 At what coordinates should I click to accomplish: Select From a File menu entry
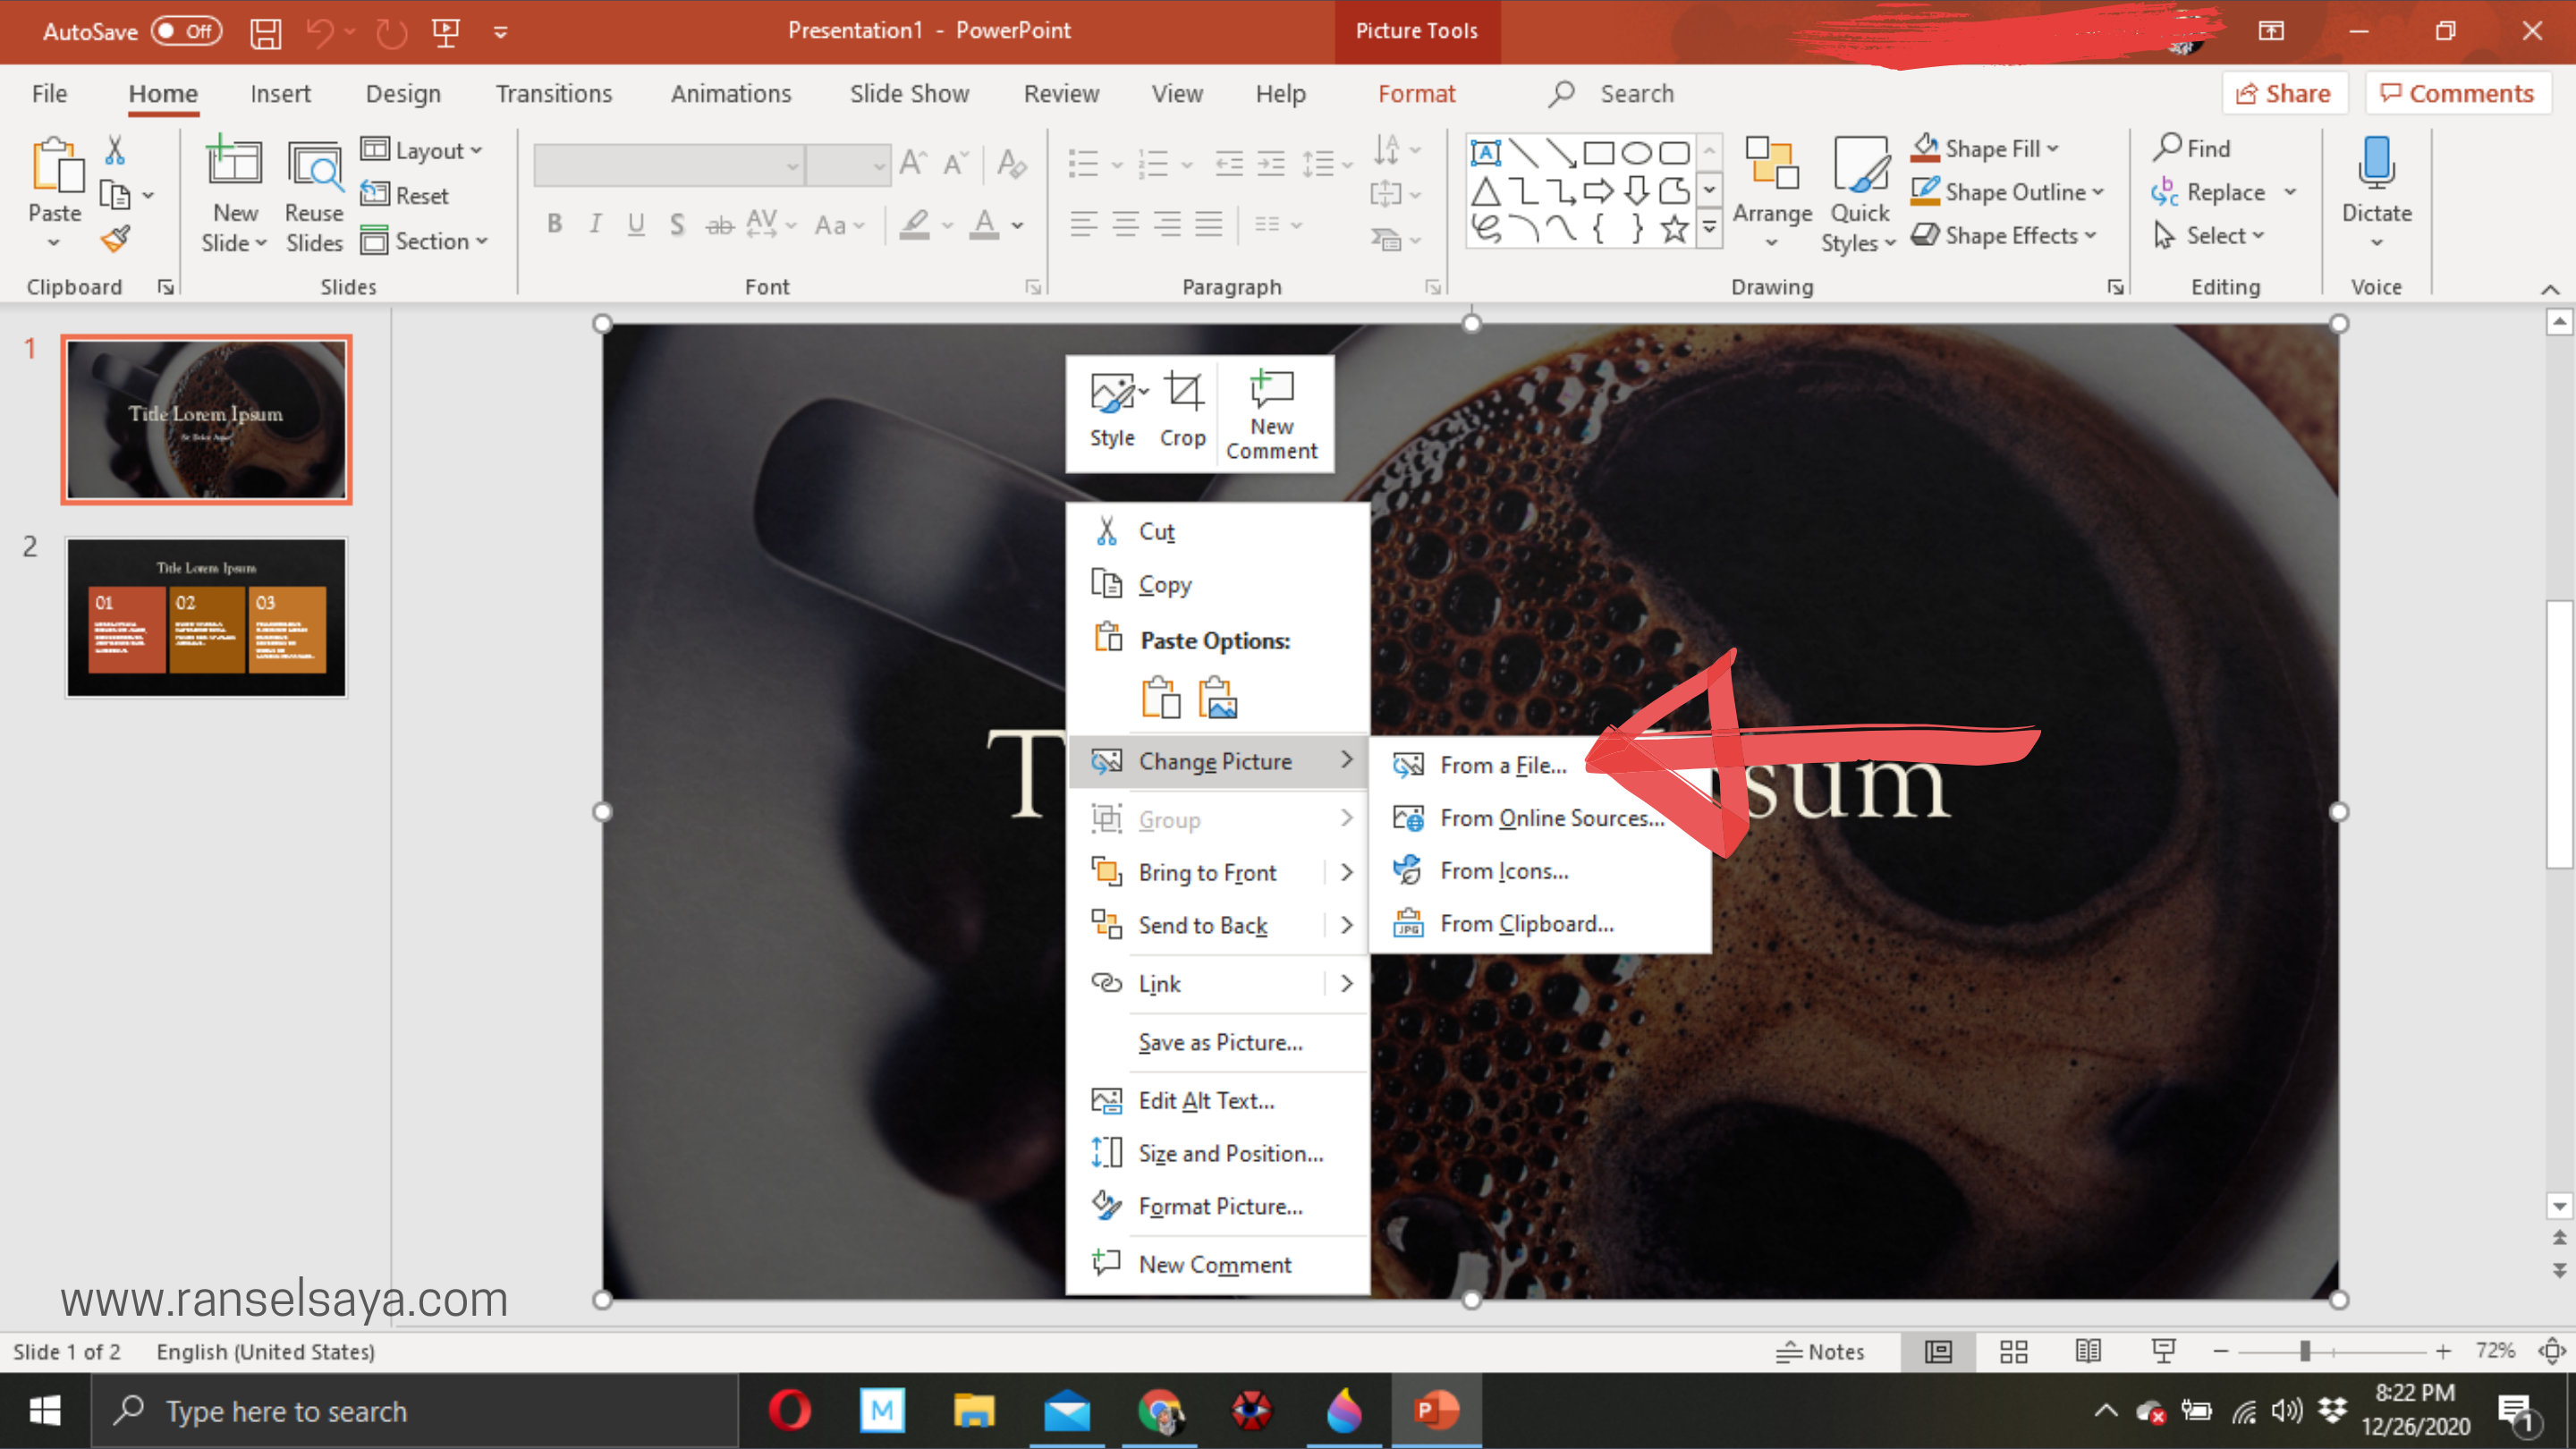[1502, 765]
